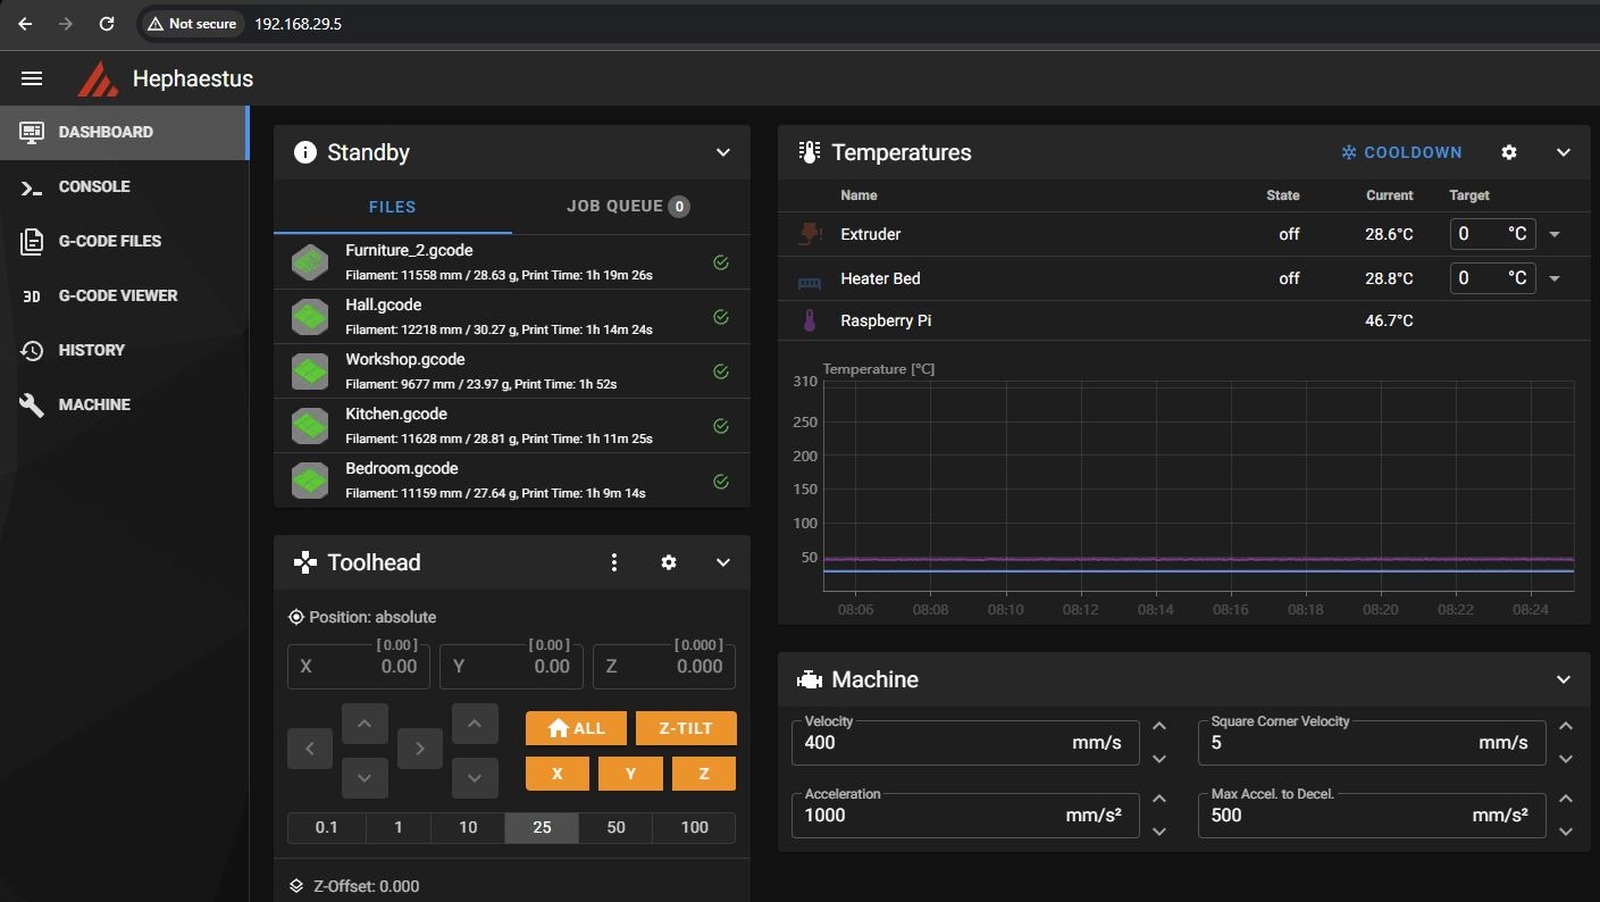Open the hamburger navigation menu
The image size is (1600, 902).
(31, 78)
